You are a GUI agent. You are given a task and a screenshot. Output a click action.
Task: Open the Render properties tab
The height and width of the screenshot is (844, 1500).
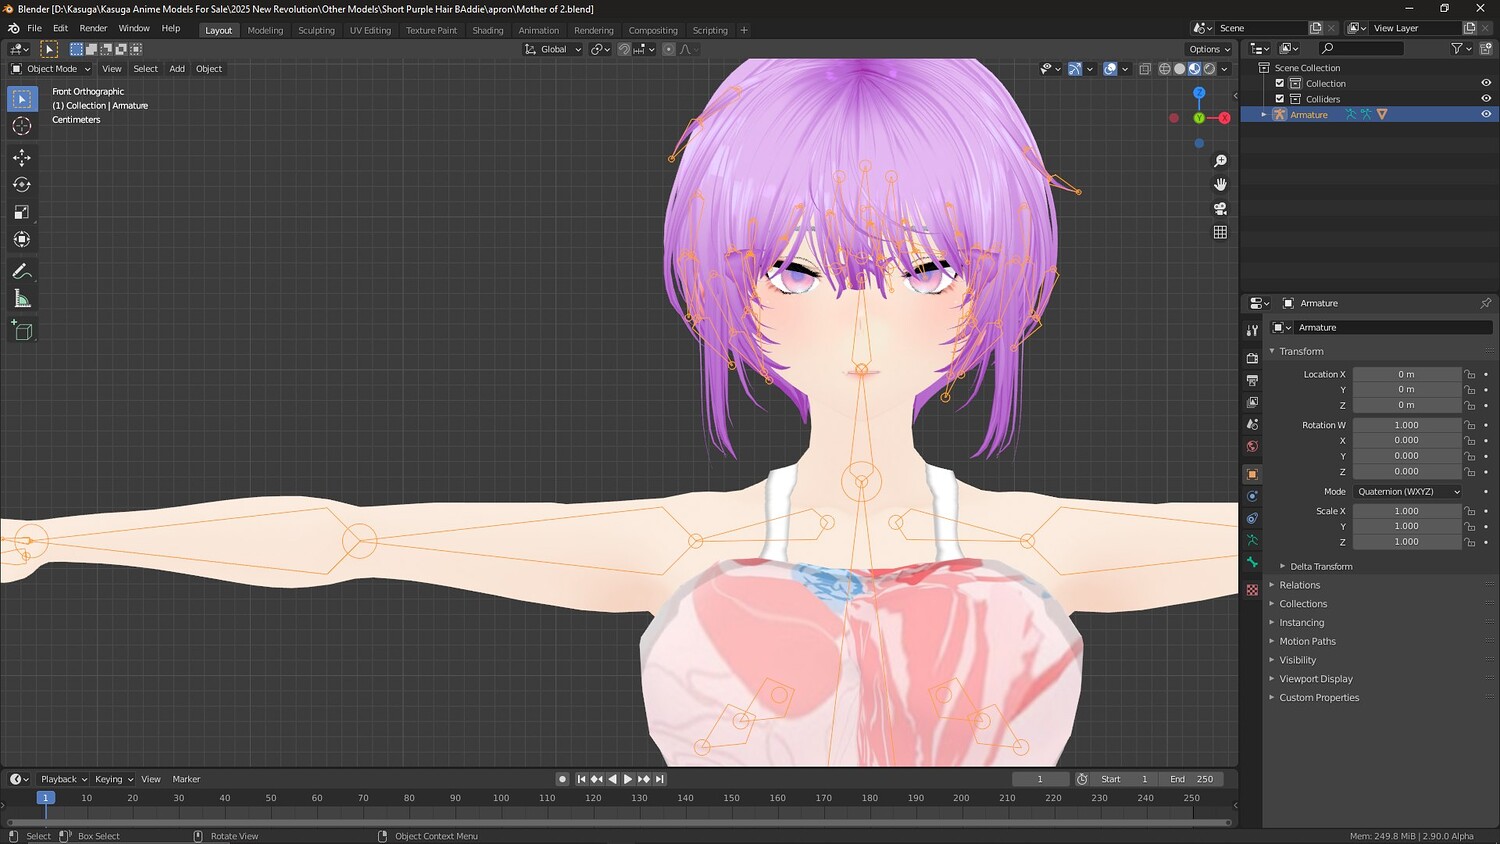tap(1252, 358)
